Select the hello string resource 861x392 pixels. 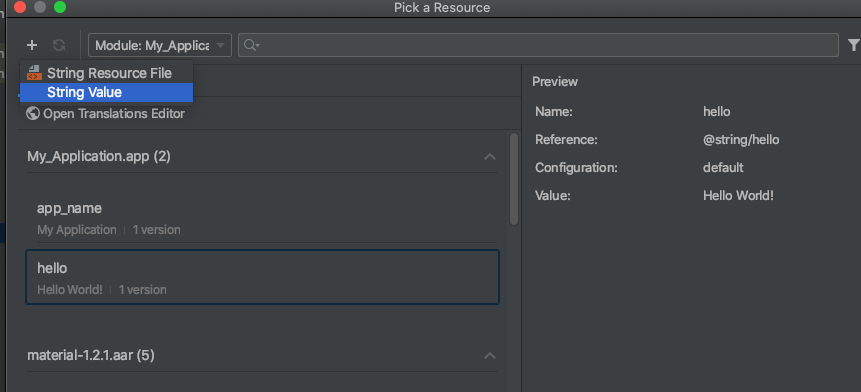262,277
